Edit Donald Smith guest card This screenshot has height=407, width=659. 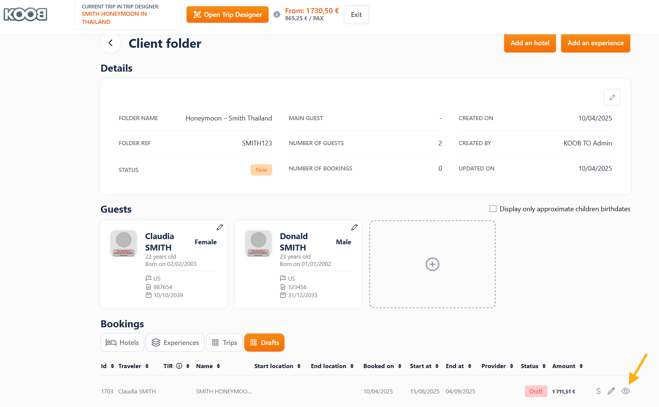pos(354,228)
